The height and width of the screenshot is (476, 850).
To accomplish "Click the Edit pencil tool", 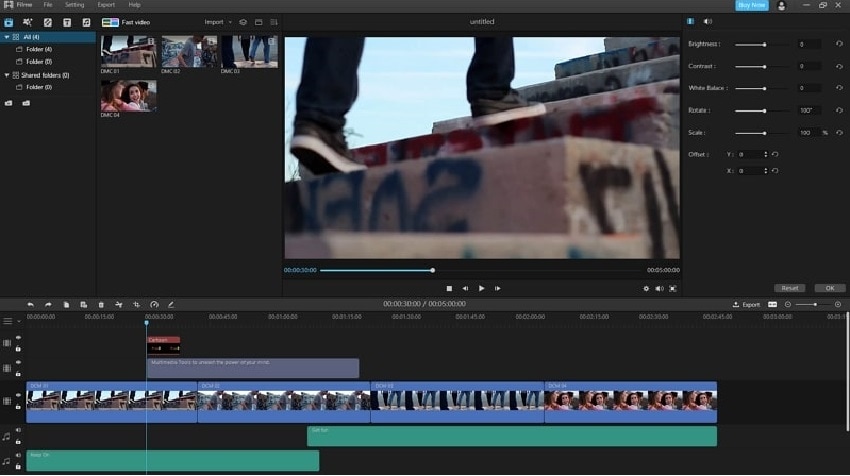I will tap(171, 305).
